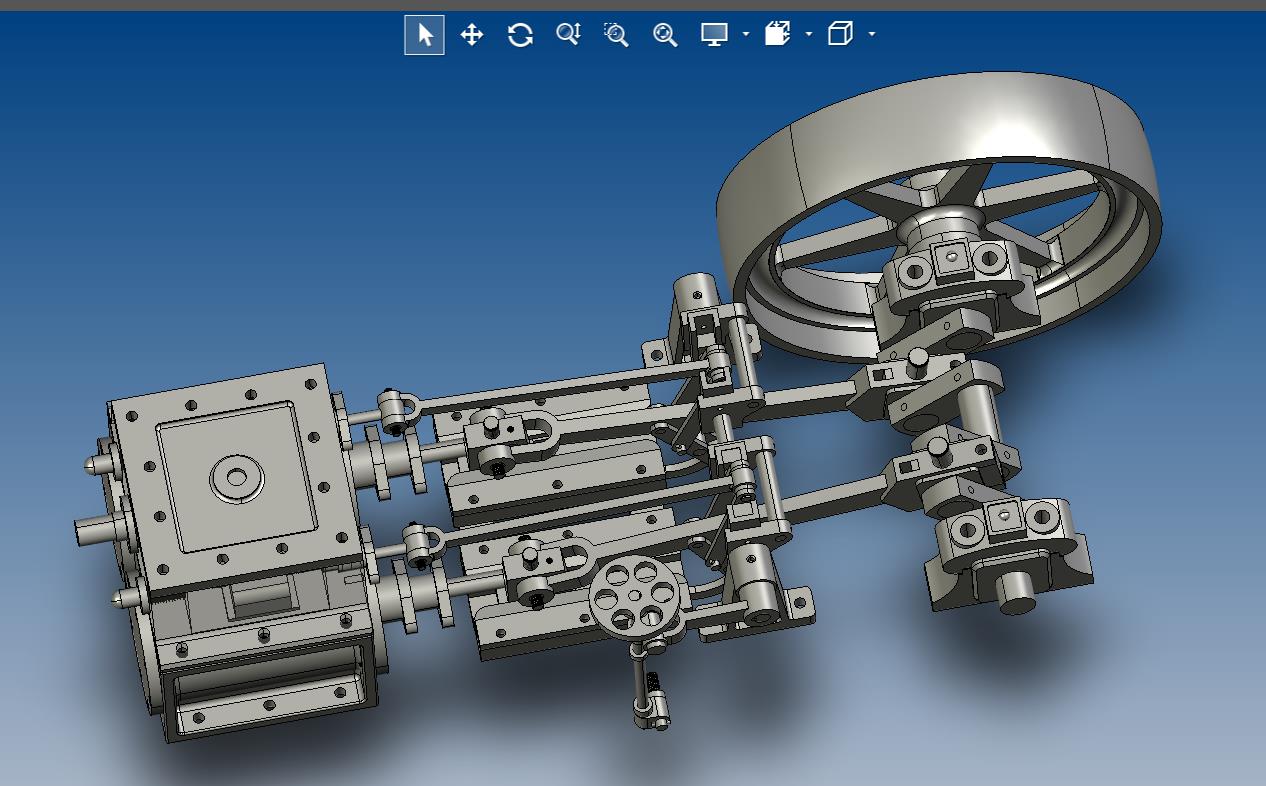This screenshot has width=1266, height=786.
Task: Choose the Pan move tool
Action: (x=472, y=35)
